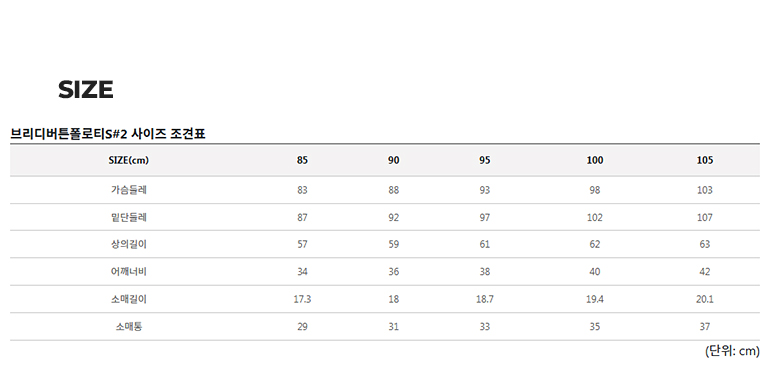Click the (단위: cm) unit note

pyautogui.click(x=732, y=351)
